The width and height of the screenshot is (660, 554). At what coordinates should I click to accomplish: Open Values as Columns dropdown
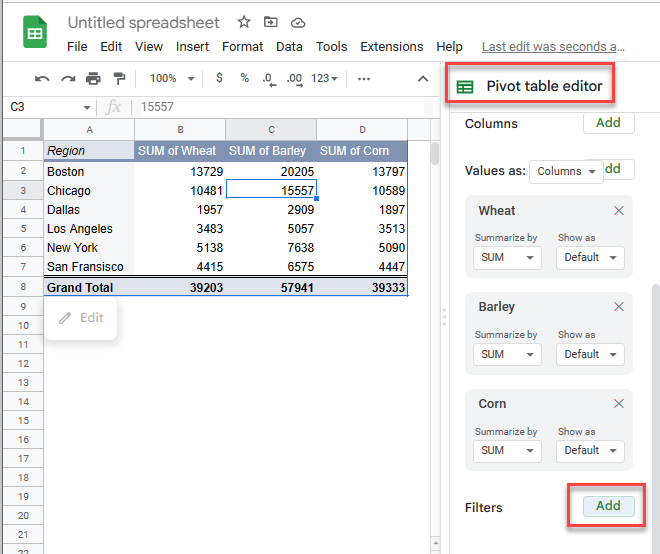565,171
